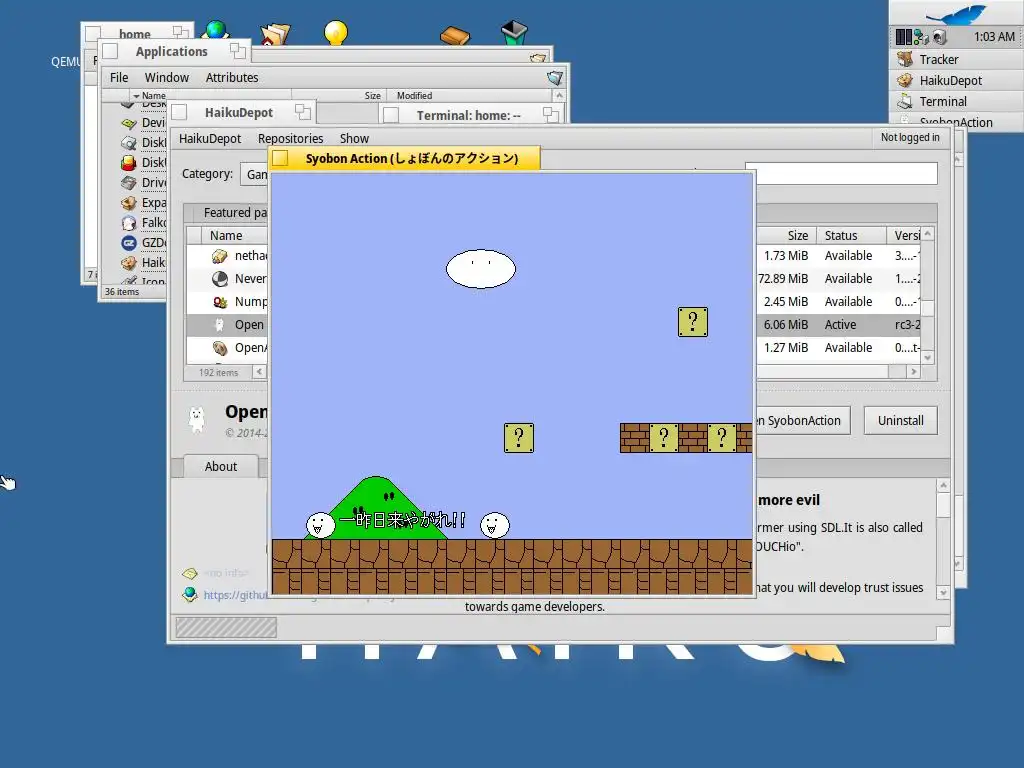Click the striped progress bar at bottom
The height and width of the screenshot is (768, 1024).
[226, 628]
